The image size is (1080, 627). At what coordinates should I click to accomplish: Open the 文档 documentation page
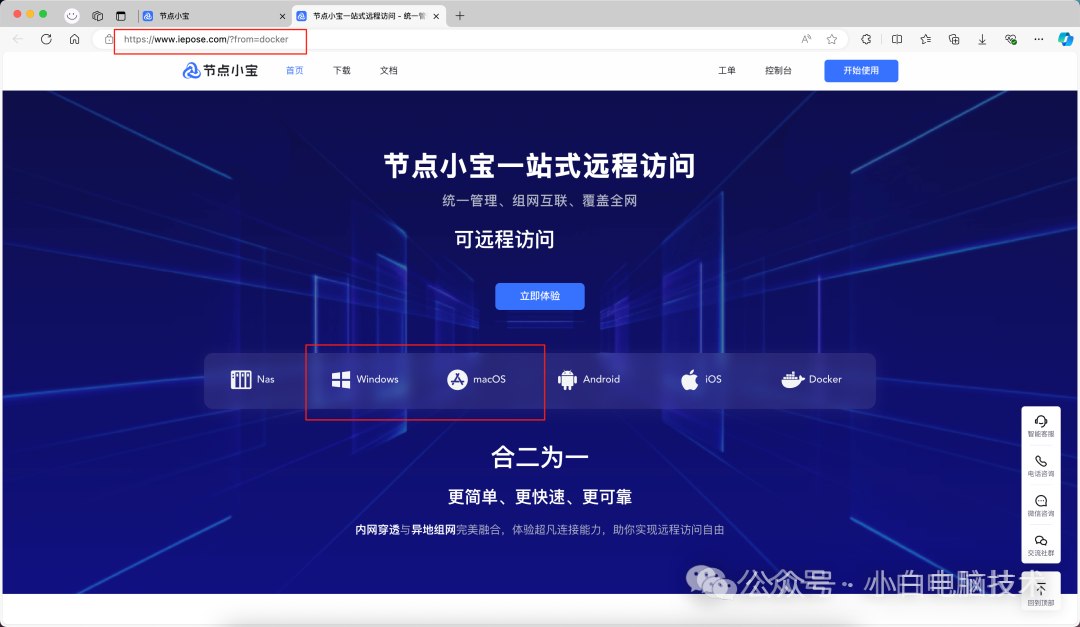pos(388,70)
